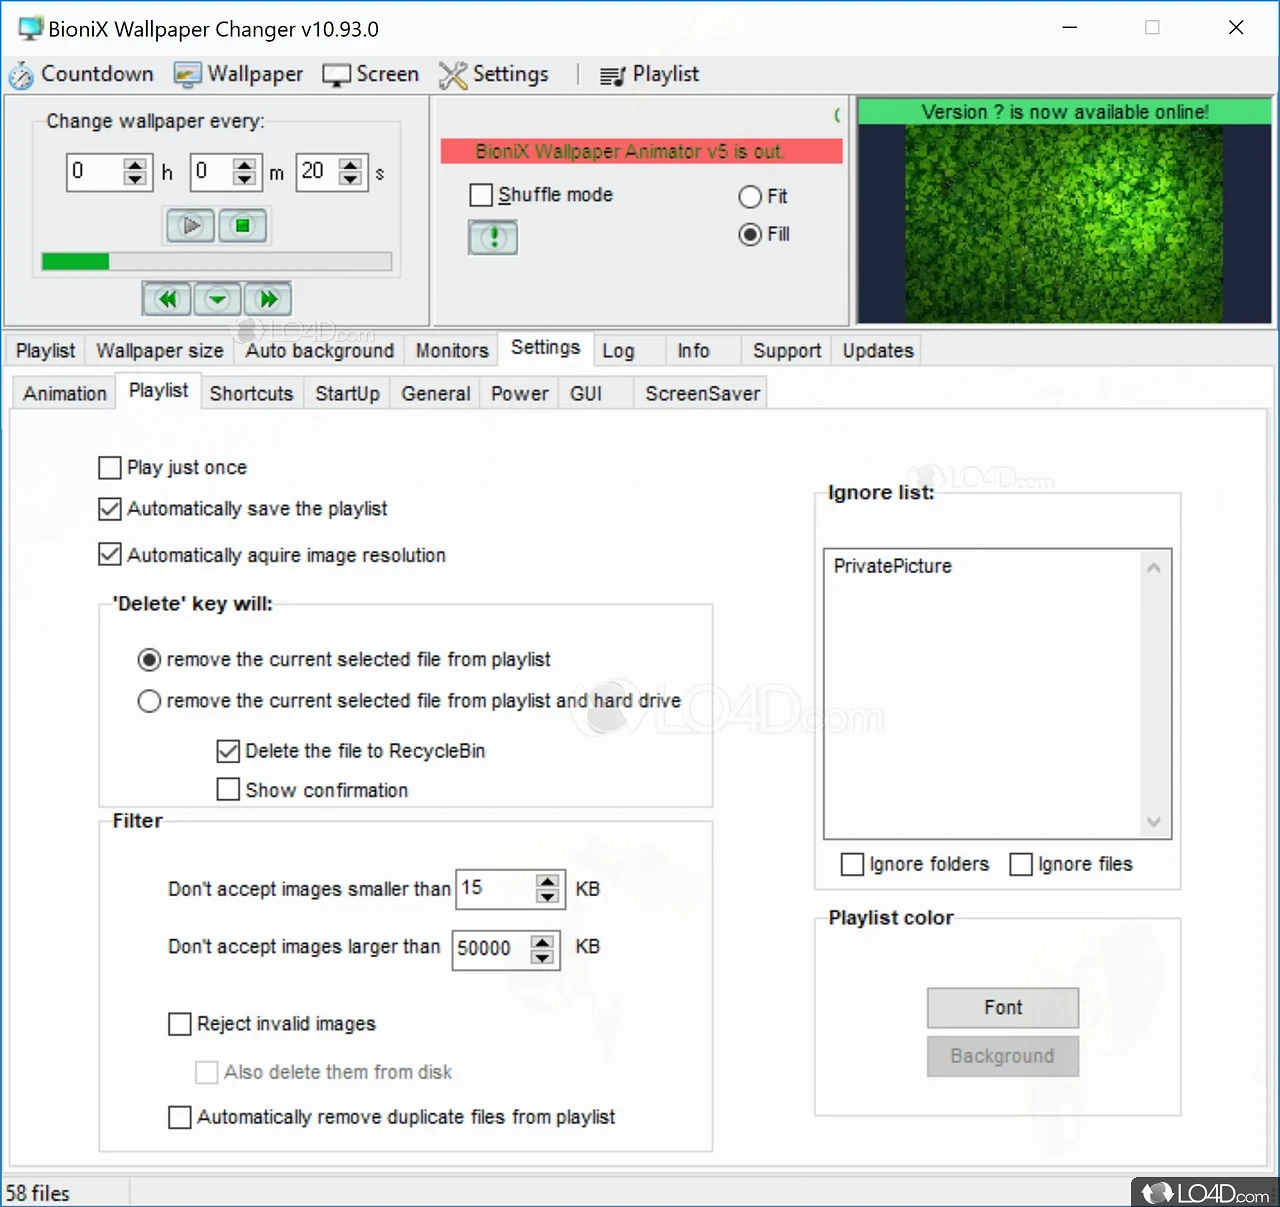Click the exclamation mark button under Shuffle mode
This screenshot has height=1207, width=1280.
(x=493, y=238)
